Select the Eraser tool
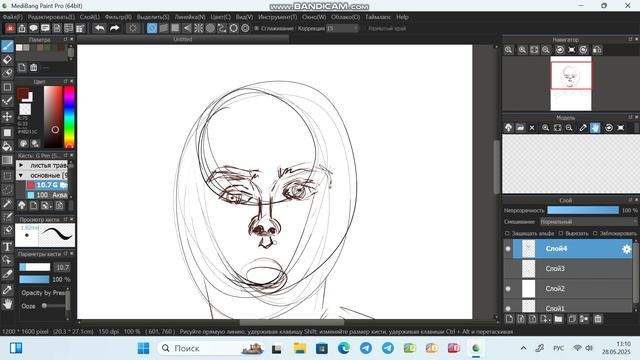The height and width of the screenshot is (360, 640). [x=7, y=60]
